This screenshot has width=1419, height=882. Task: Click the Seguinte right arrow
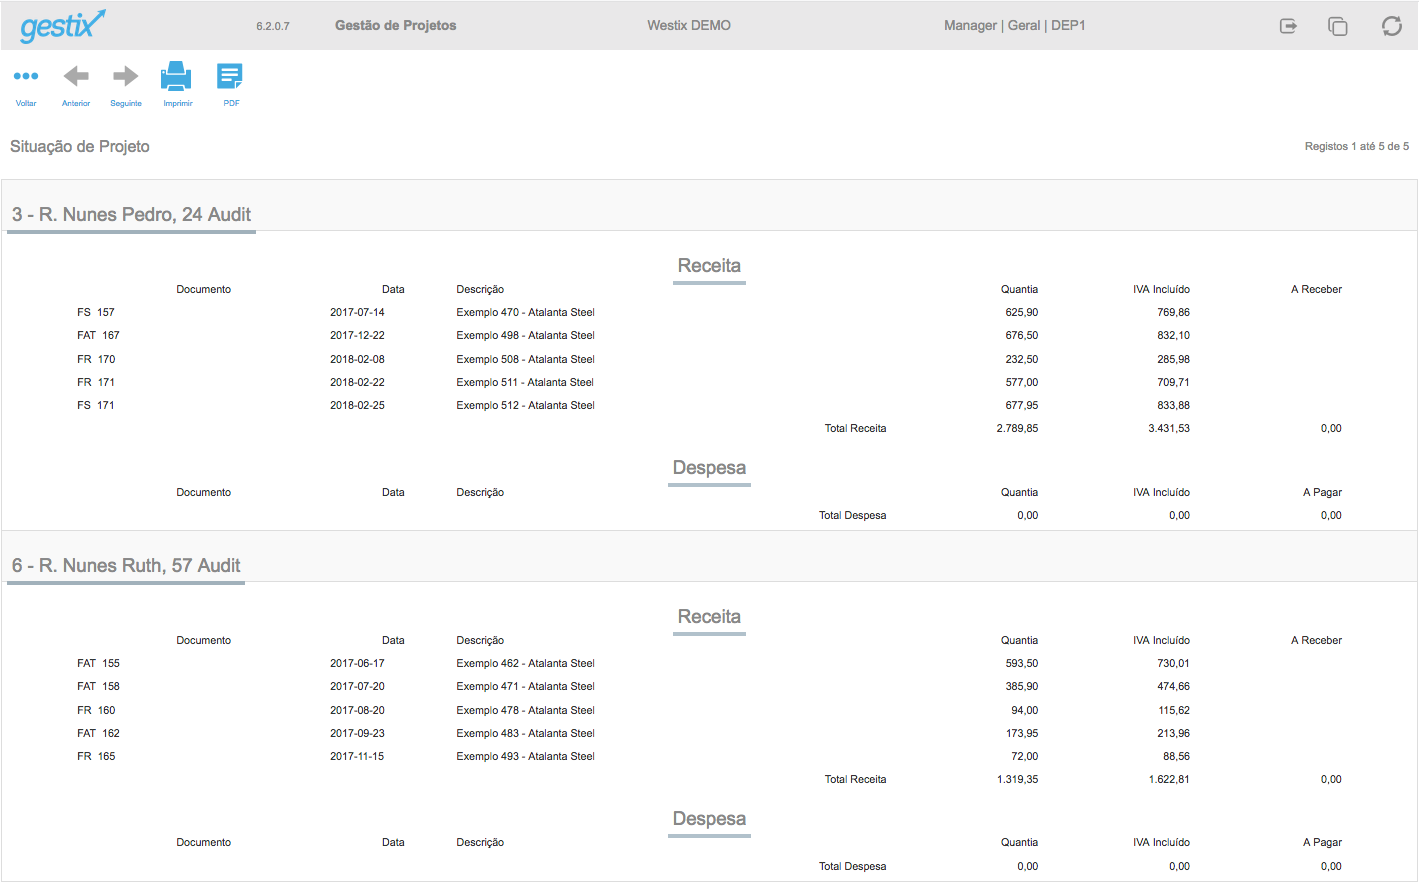pyautogui.click(x=126, y=76)
